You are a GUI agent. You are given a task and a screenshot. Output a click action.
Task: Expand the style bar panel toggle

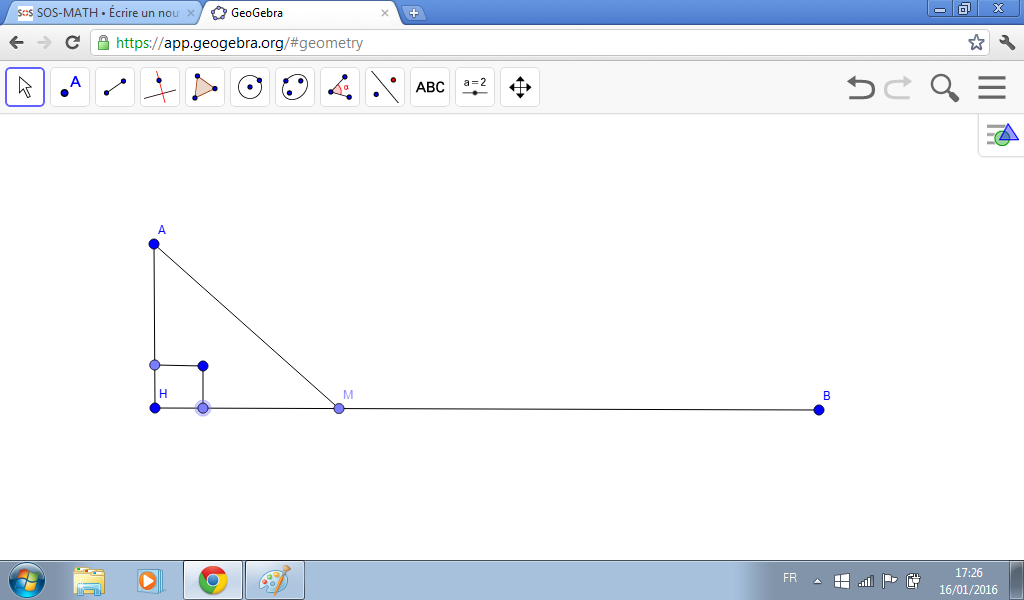click(1001, 135)
